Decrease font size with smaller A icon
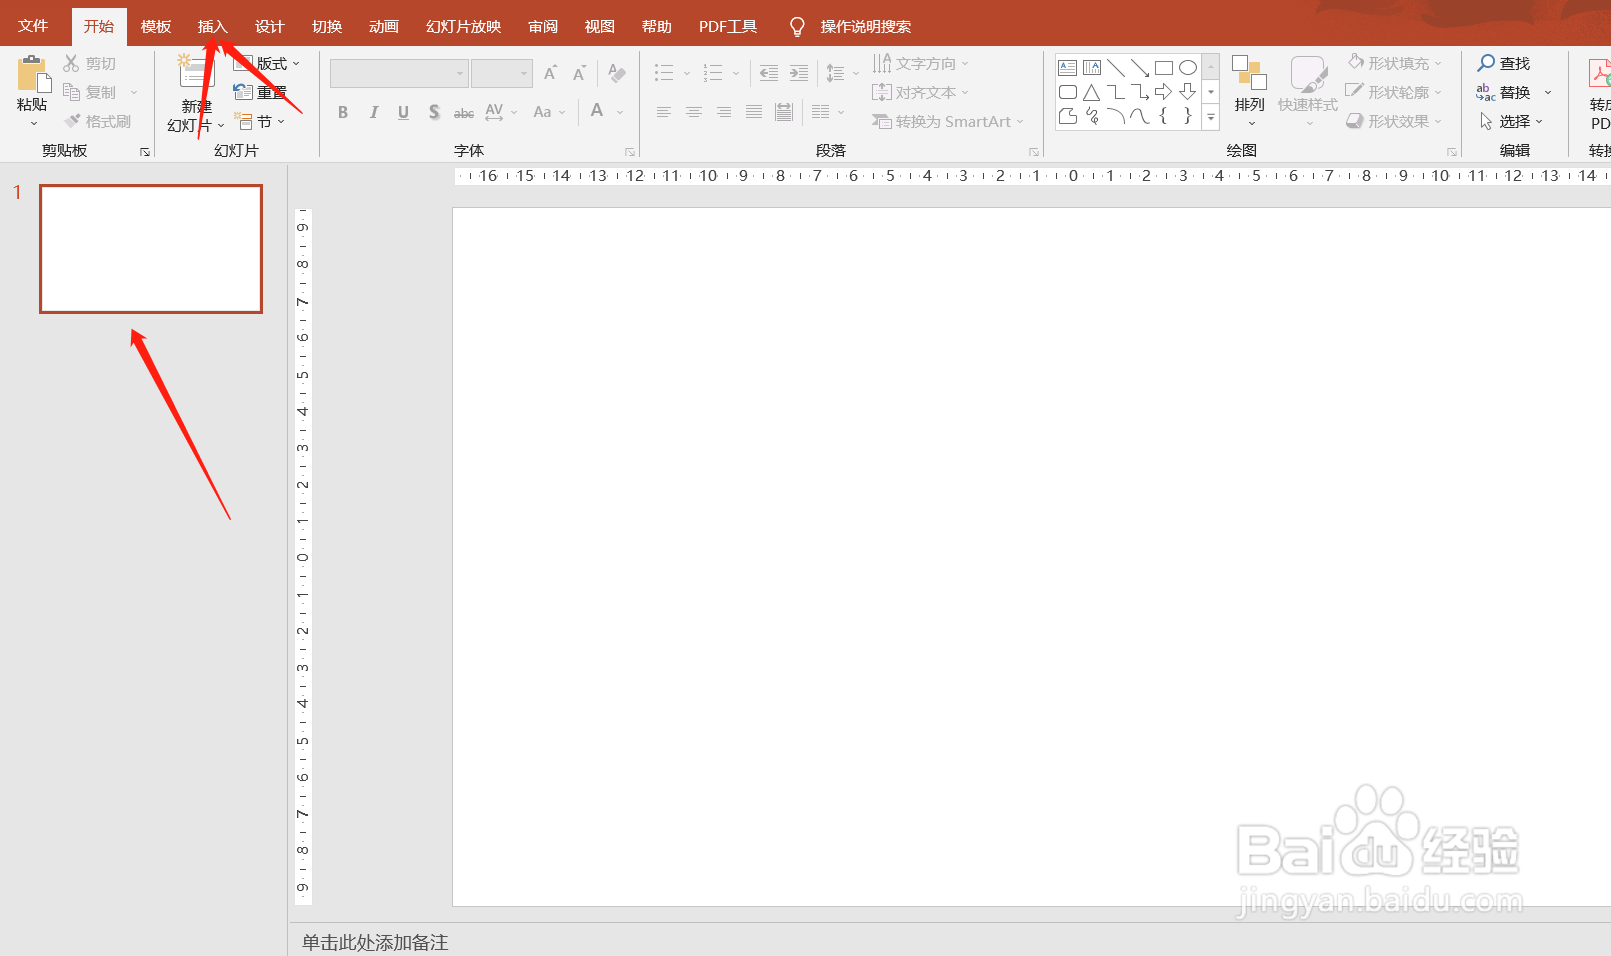 tap(579, 73)
